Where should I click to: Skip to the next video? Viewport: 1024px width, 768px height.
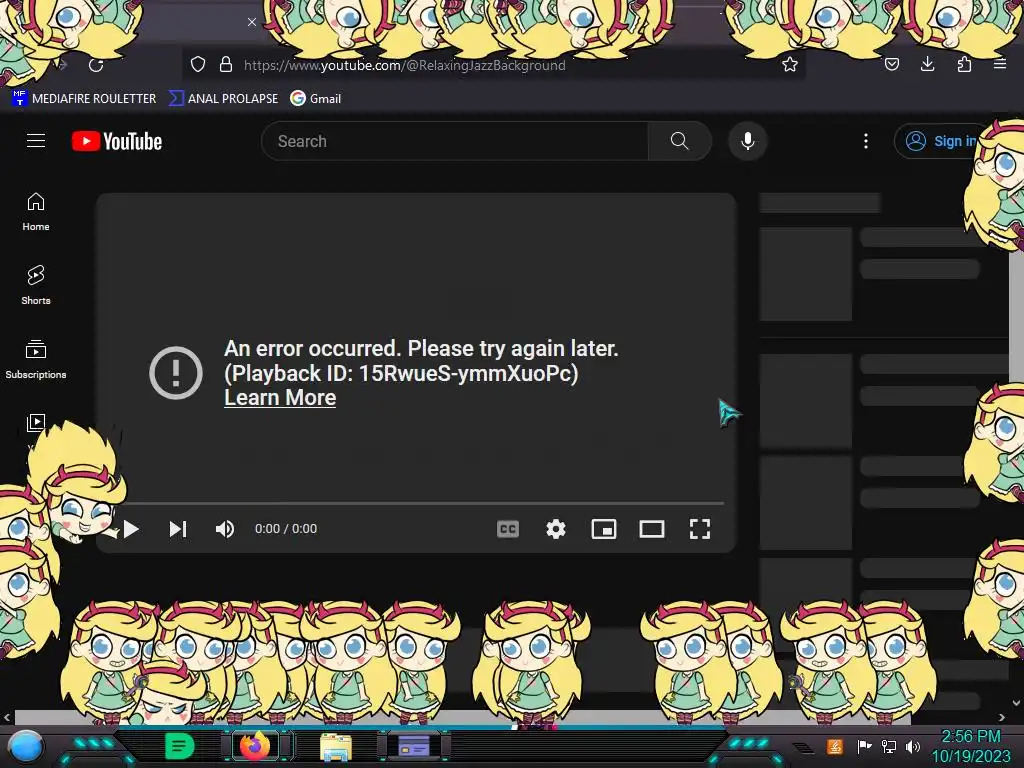click(178, 529)
